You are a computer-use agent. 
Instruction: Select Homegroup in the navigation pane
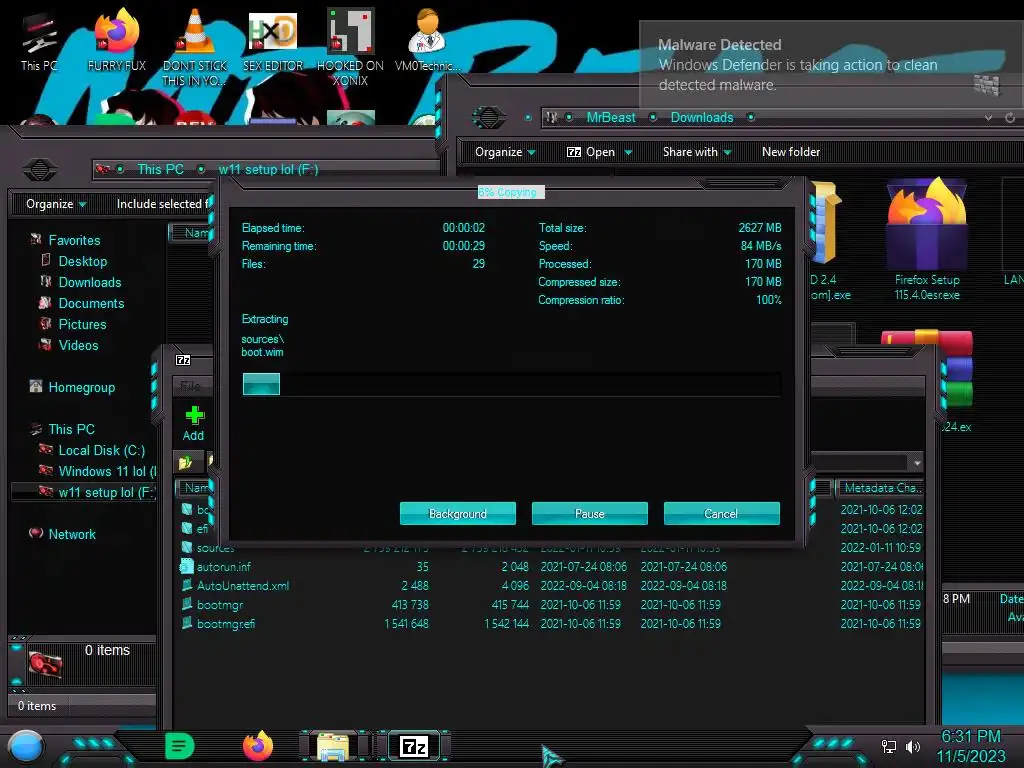tap(81, 387)
